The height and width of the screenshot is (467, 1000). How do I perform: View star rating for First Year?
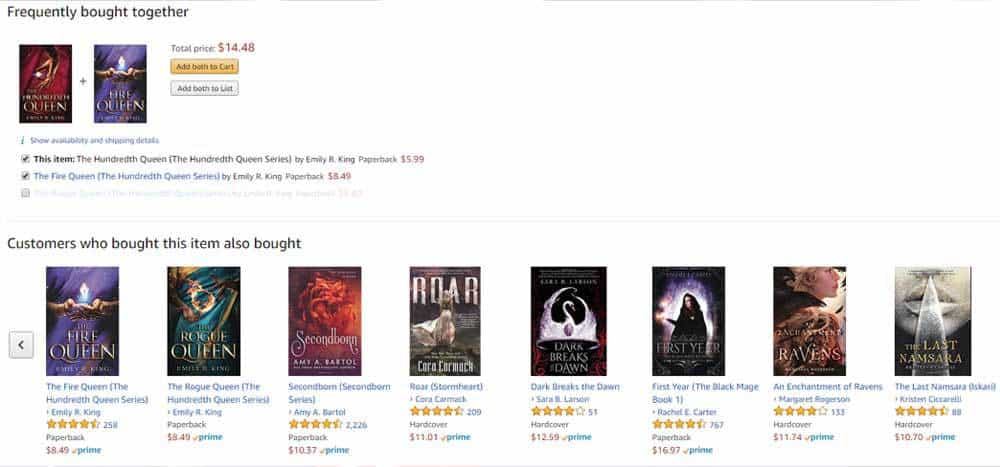click(679, 424)
